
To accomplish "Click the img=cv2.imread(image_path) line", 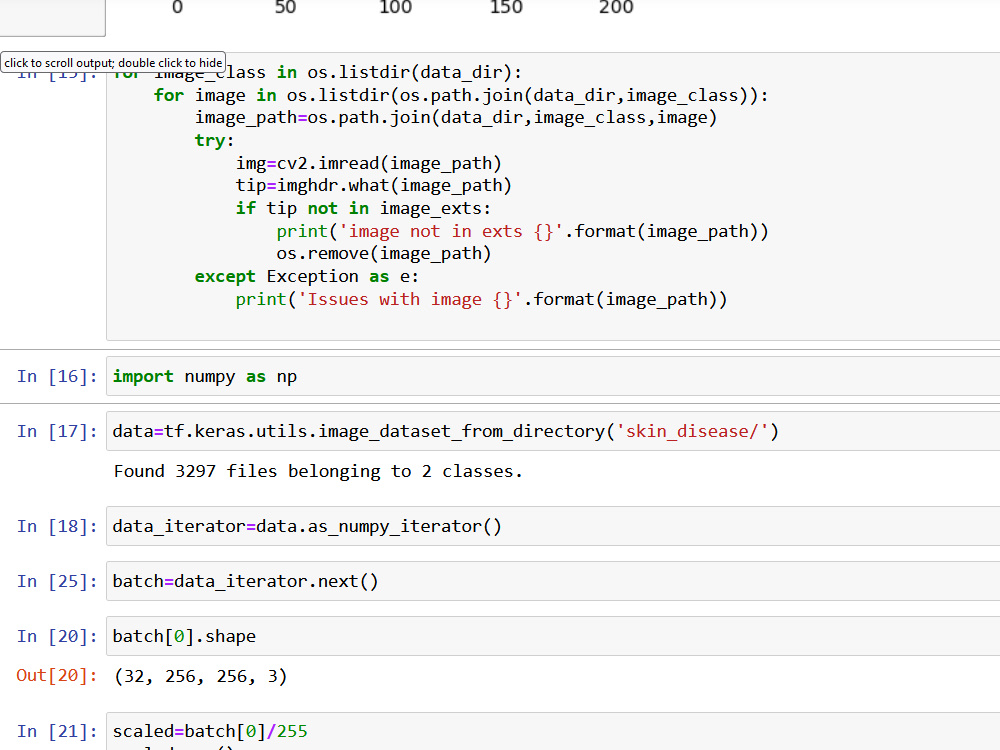I will pos(369,163).
